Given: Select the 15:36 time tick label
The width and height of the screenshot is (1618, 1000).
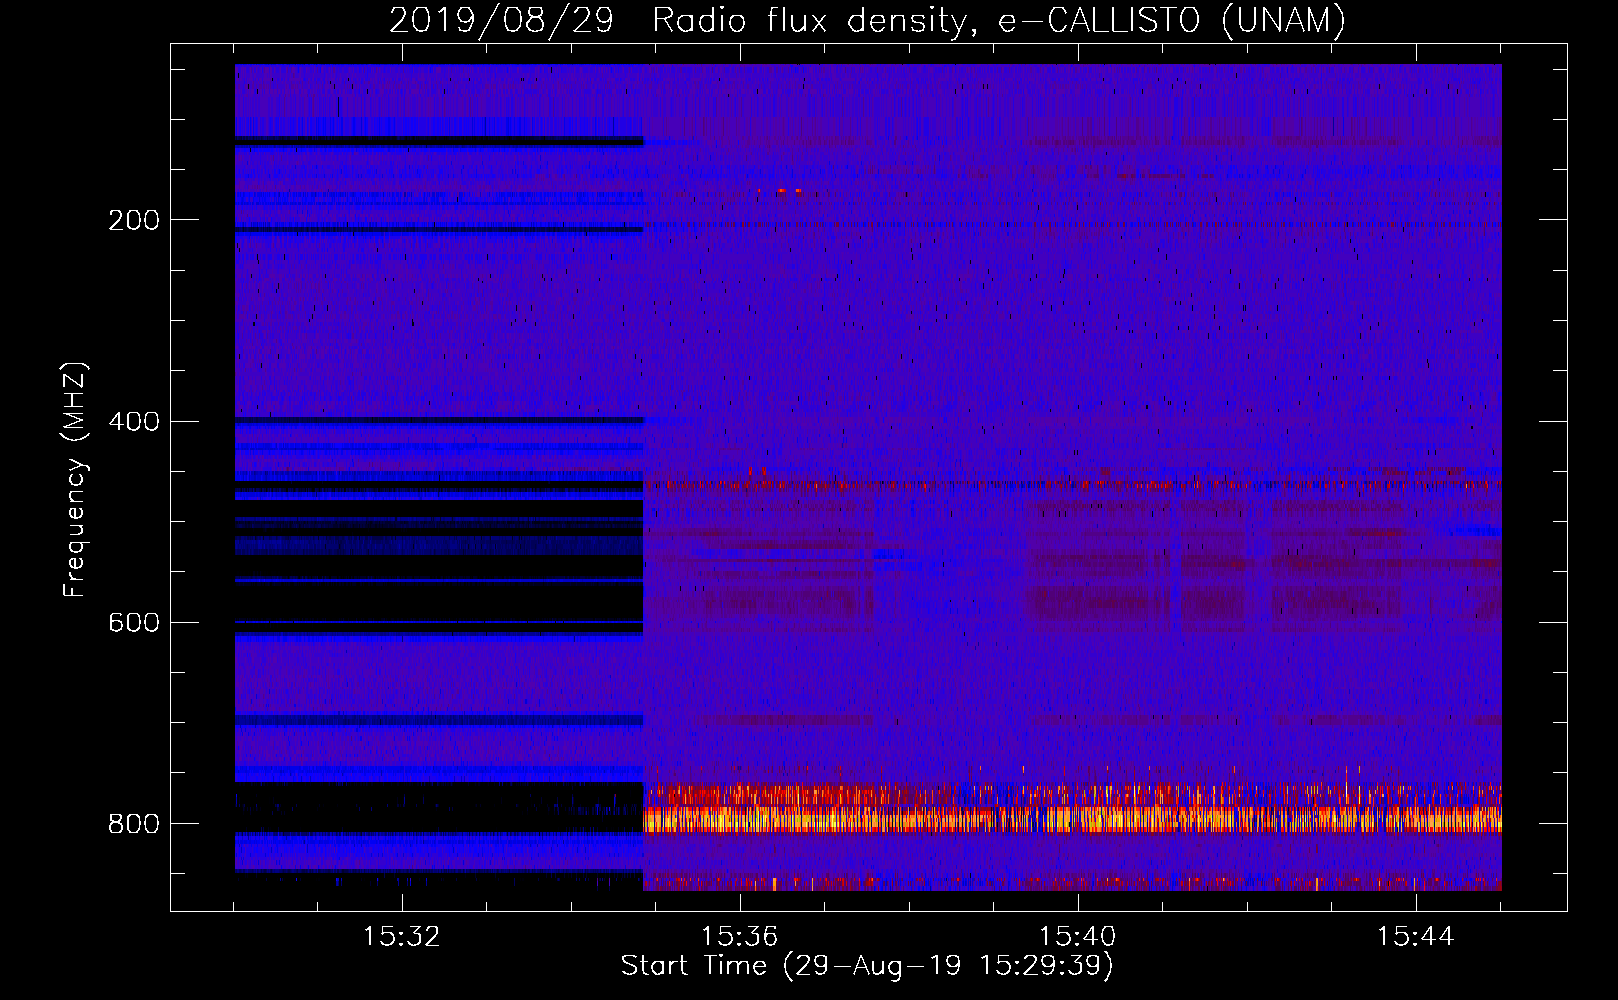Looking at the screenshot, I should [739, 937].
